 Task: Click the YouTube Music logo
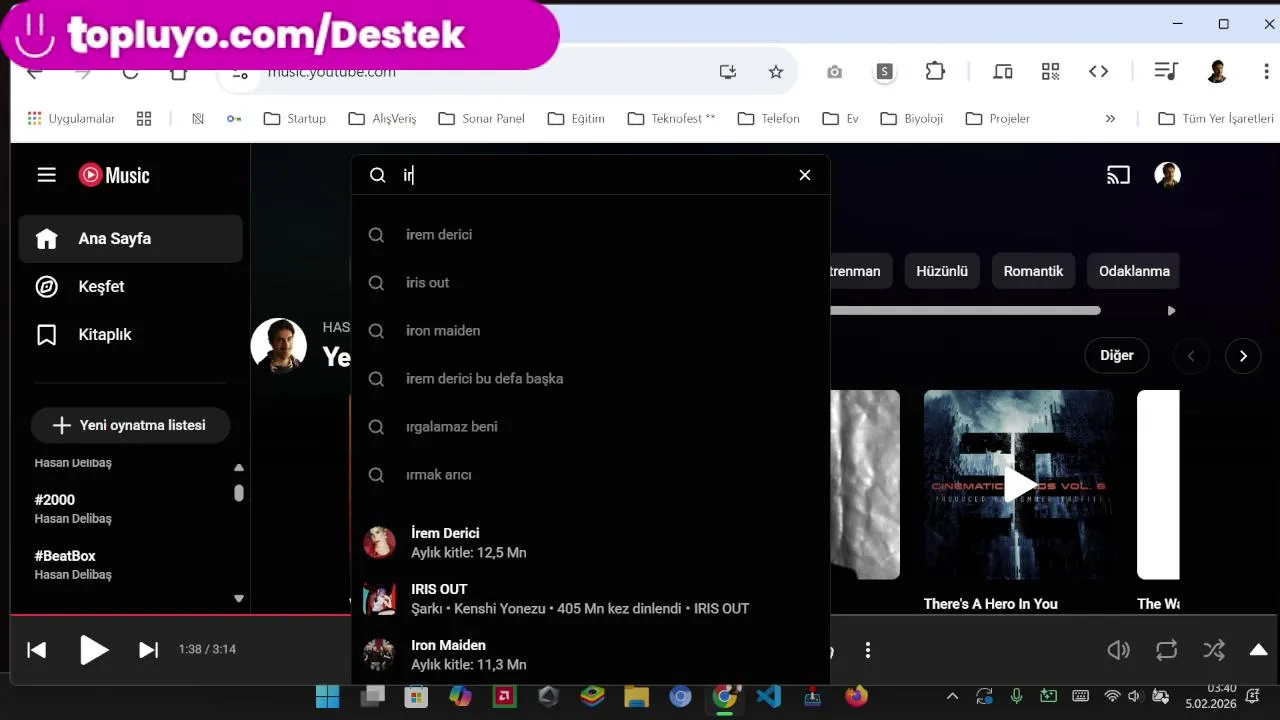(x=114, y=175)
